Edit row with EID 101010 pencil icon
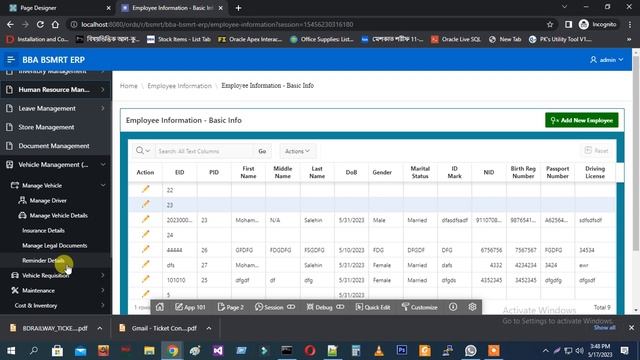The width and height of the screenshot is (640, 360). (145, 279)
